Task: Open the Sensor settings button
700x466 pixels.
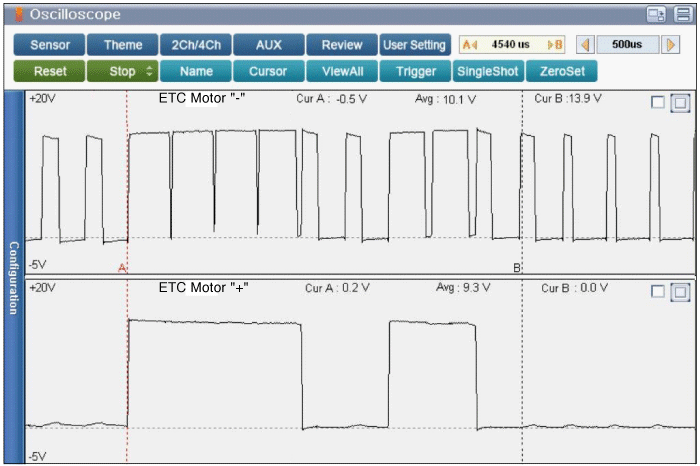Action: coord(49,45)
